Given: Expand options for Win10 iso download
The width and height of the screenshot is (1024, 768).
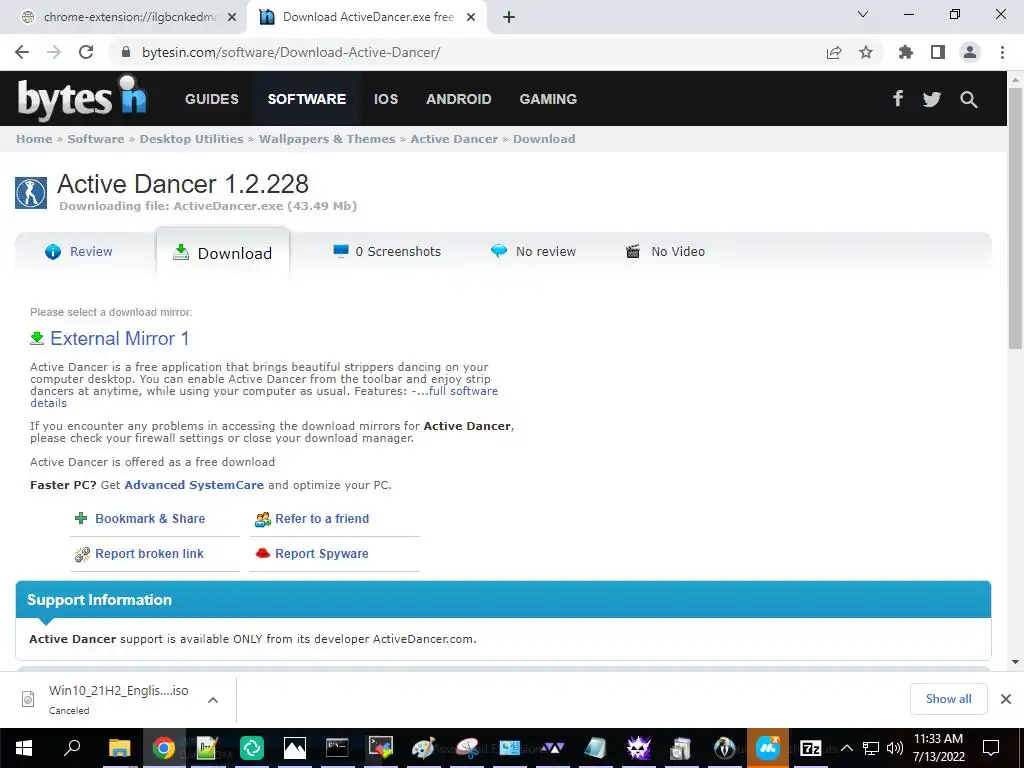Looking at the screenshot, I should tap(213, 700).
